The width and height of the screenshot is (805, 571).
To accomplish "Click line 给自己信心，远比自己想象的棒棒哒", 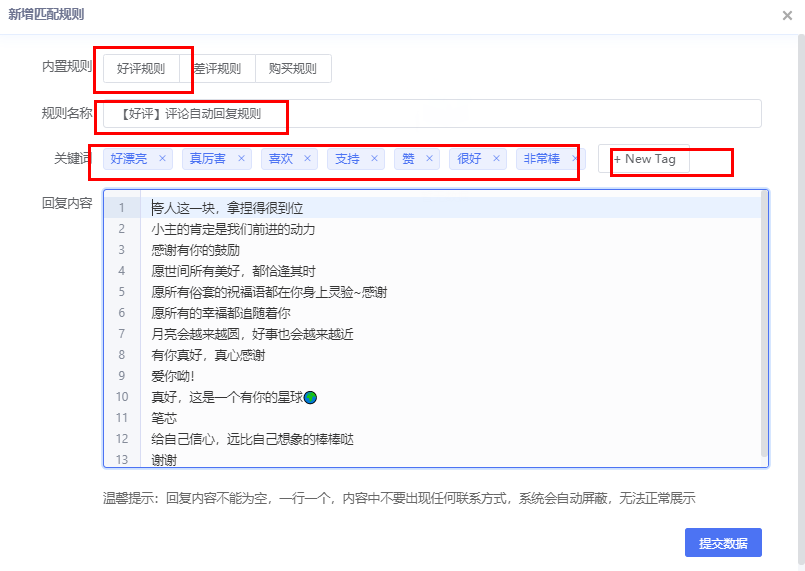I will [252, 440].
